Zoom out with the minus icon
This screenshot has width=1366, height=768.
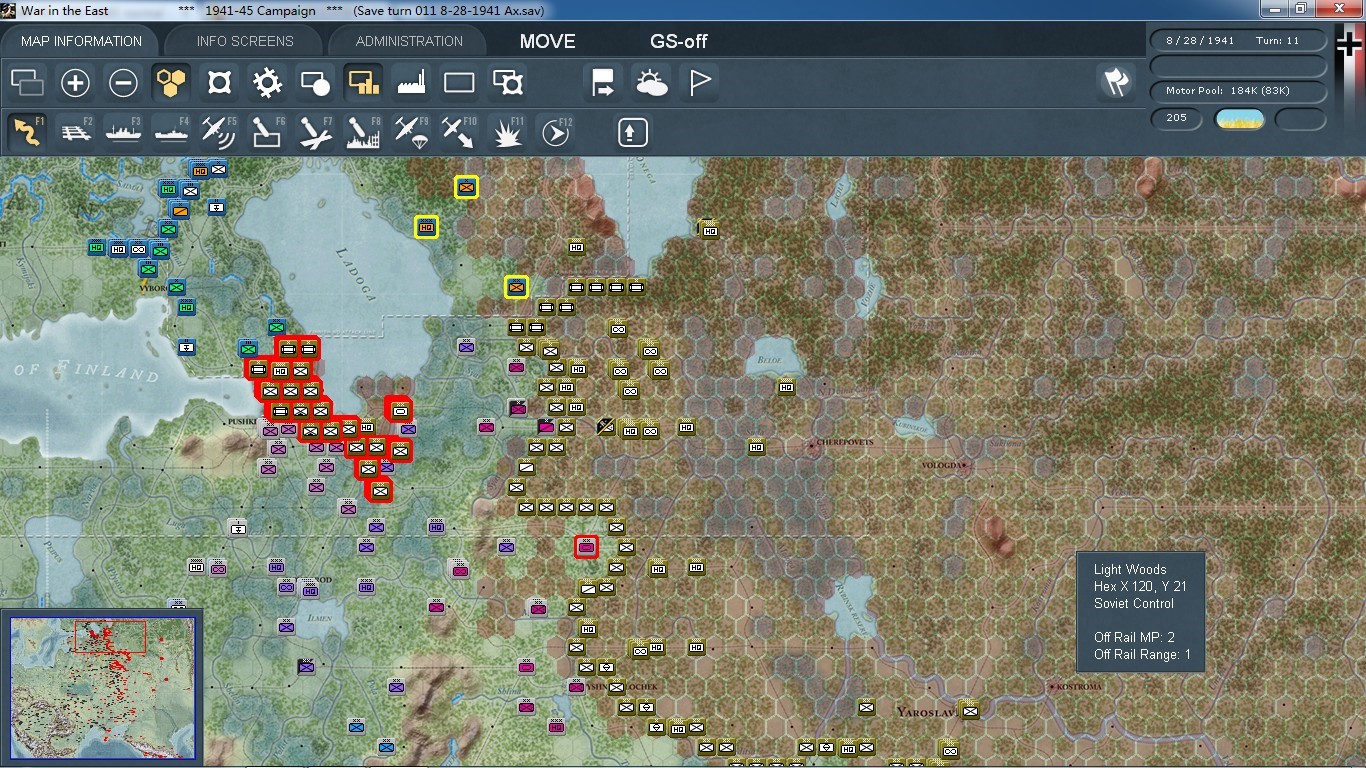point(123,82)
